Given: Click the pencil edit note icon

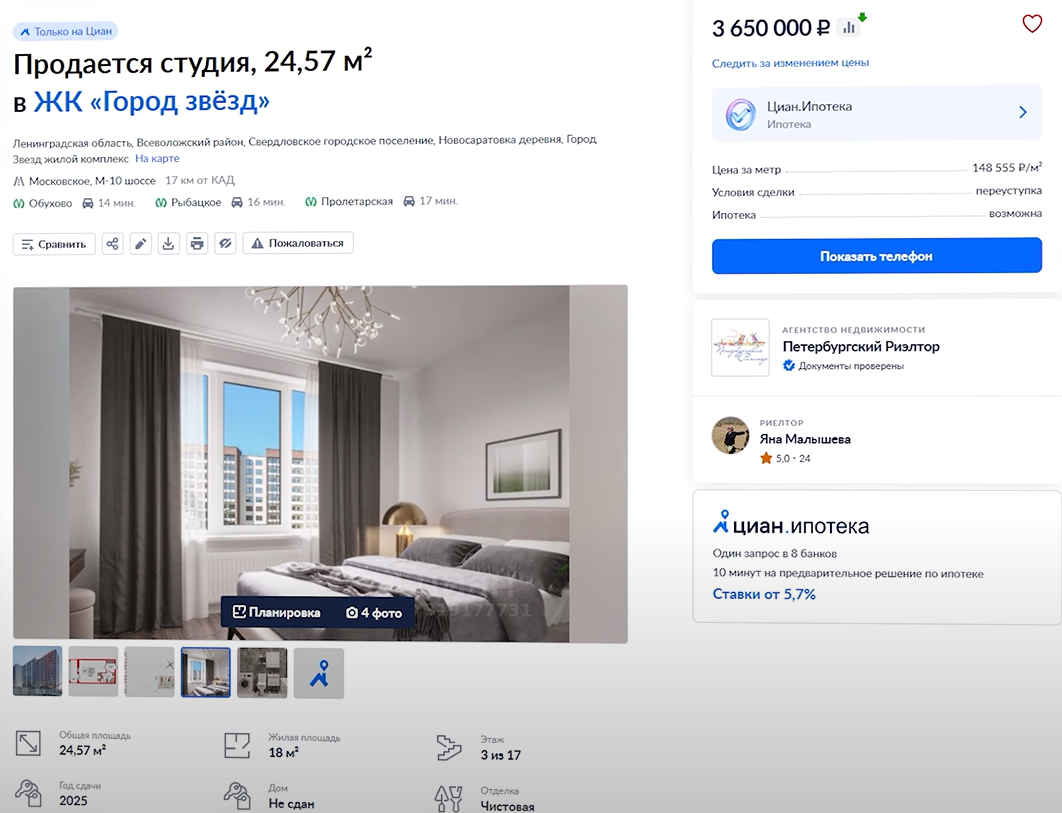Looking at the screenshot, I should pos(140,244).
